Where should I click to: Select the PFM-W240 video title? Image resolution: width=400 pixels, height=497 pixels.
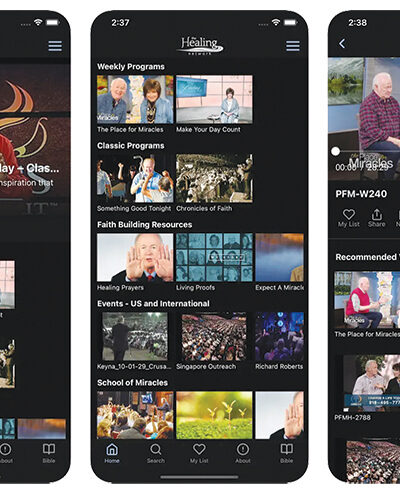361,194
